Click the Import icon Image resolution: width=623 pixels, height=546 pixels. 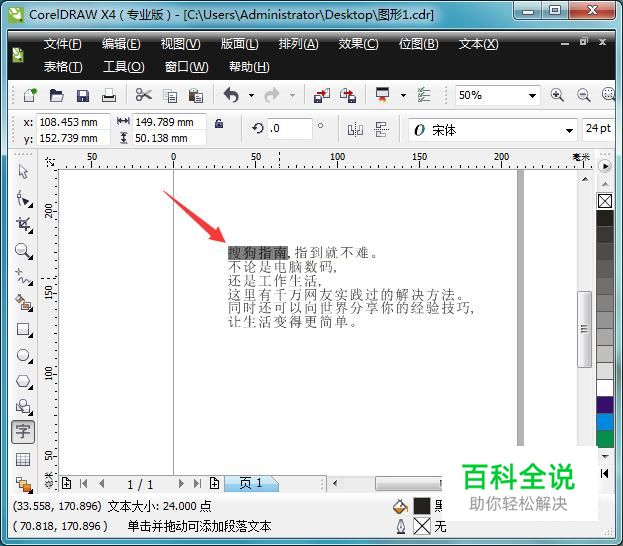[x=322, y=96]
